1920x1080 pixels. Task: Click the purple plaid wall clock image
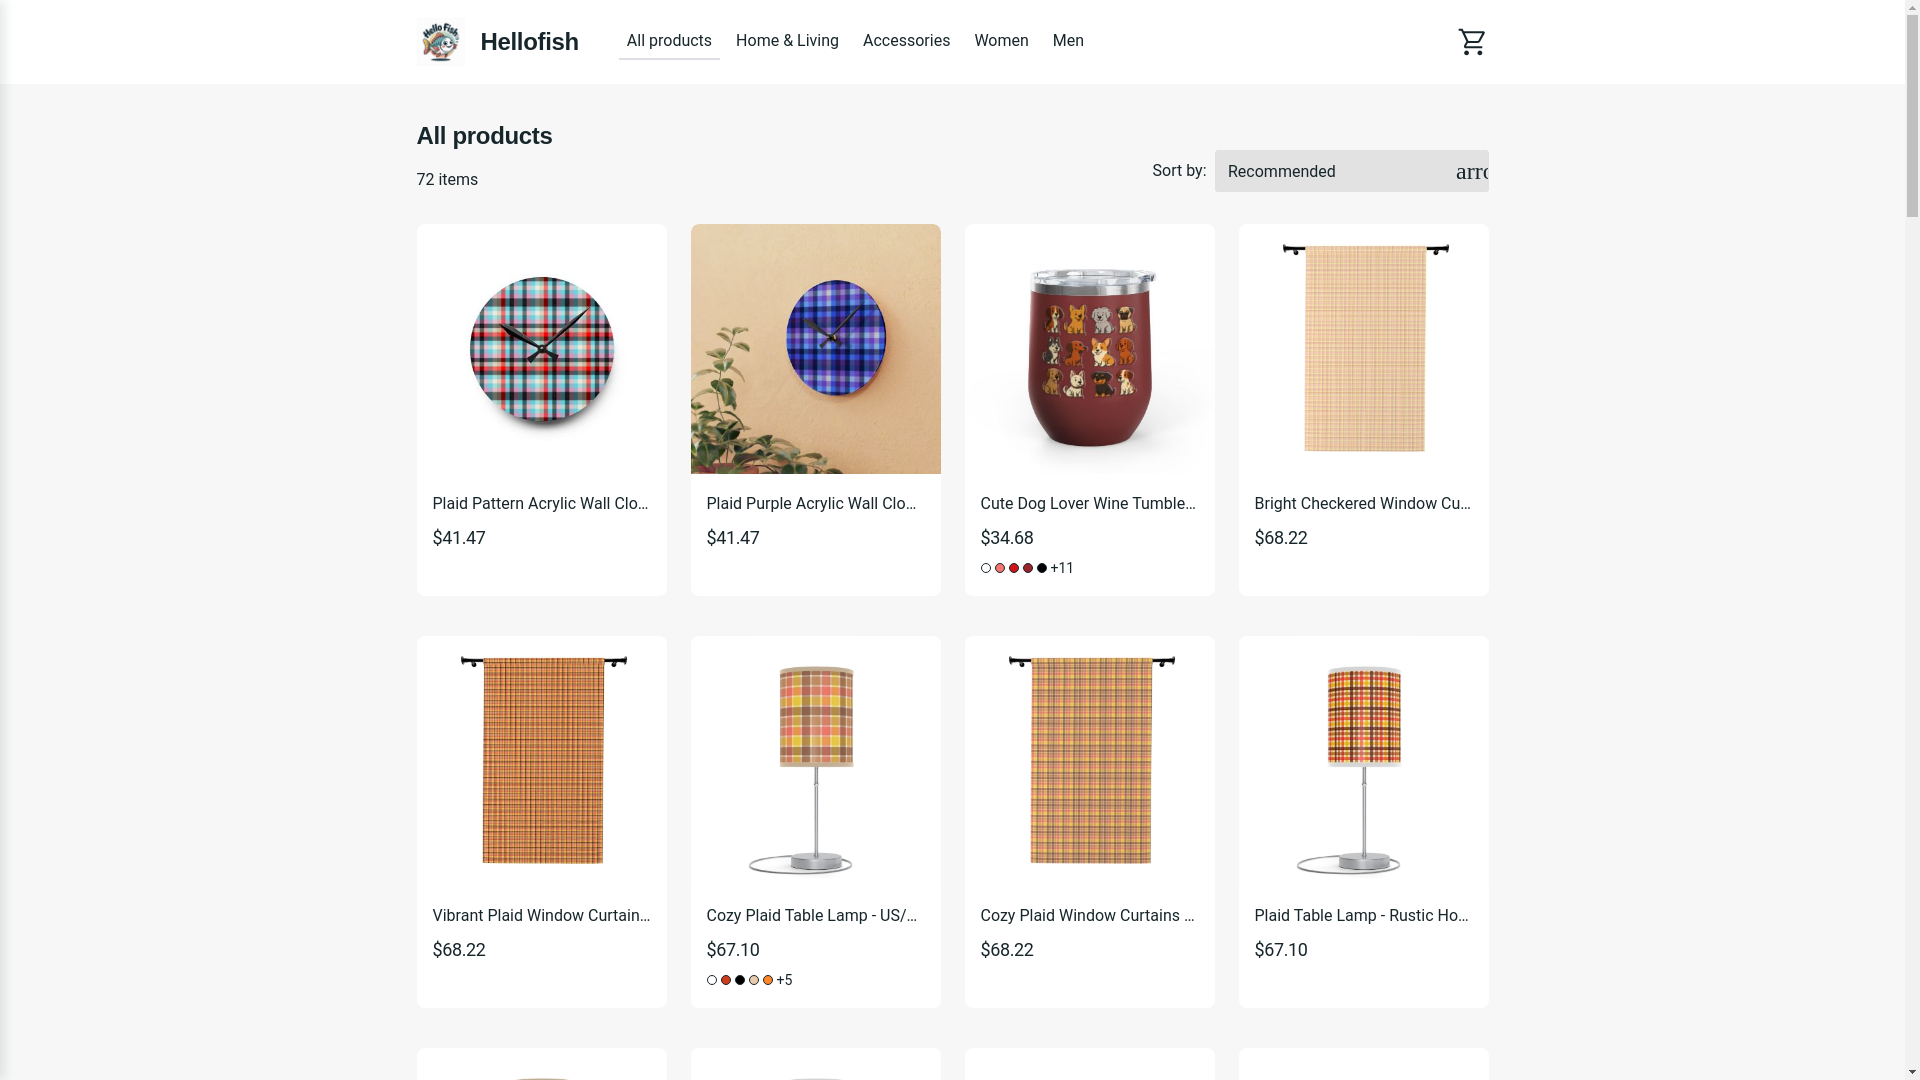point(815,349)
